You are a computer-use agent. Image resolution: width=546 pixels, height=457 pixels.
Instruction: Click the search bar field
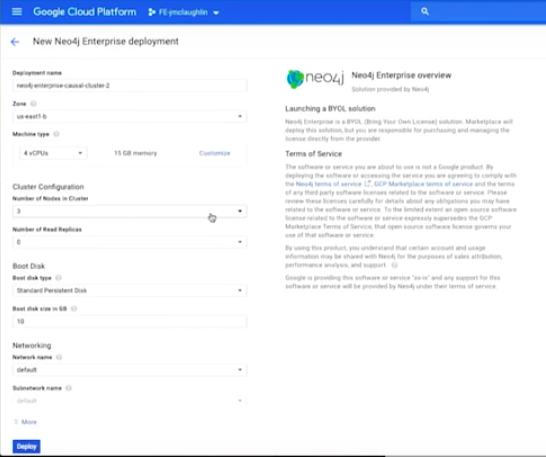(x=478, y=12)
